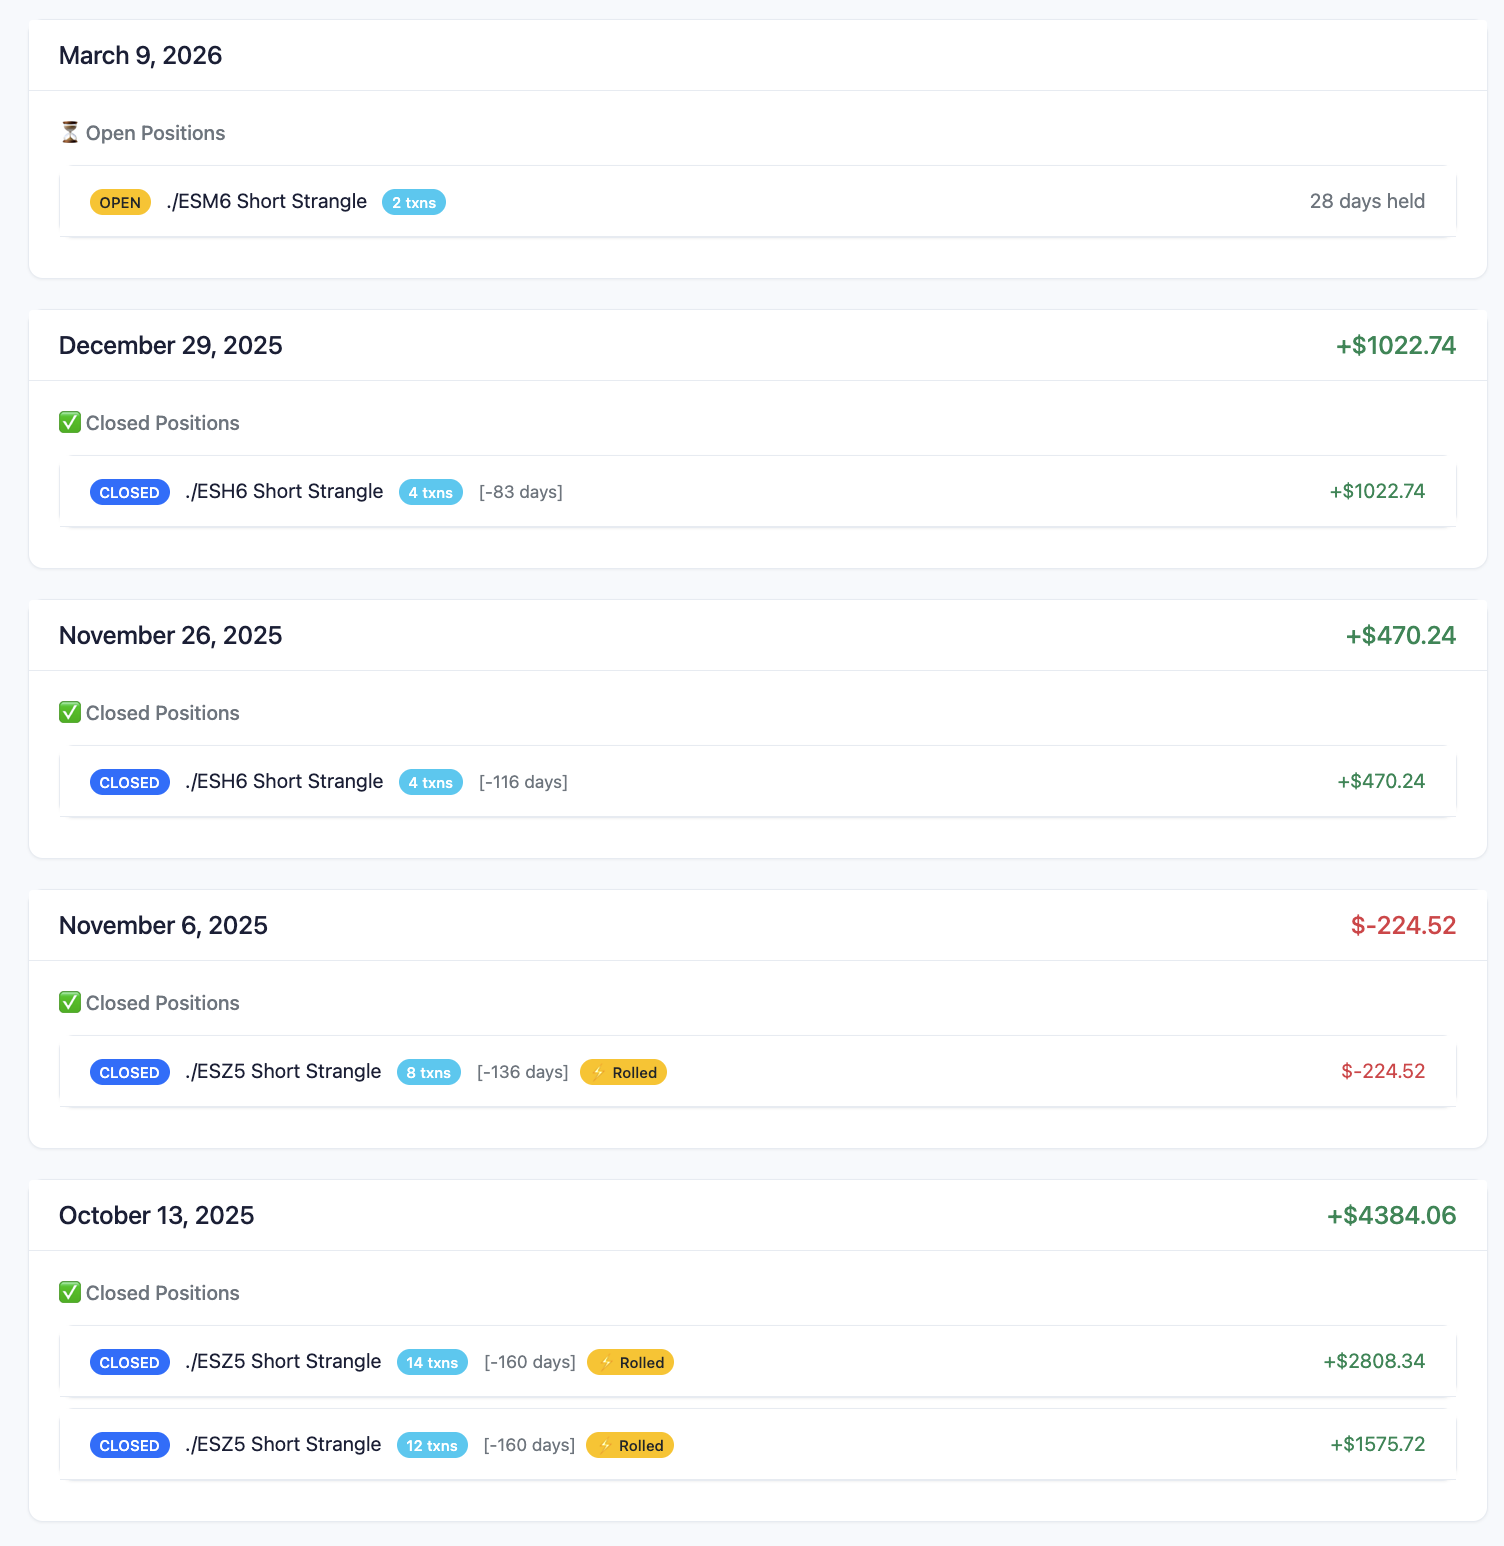Click CLOSED badge on the $-224.52 row
Viewport: 1504px width, 1546px height.
pyautogui.click(x=130, y=1072)
